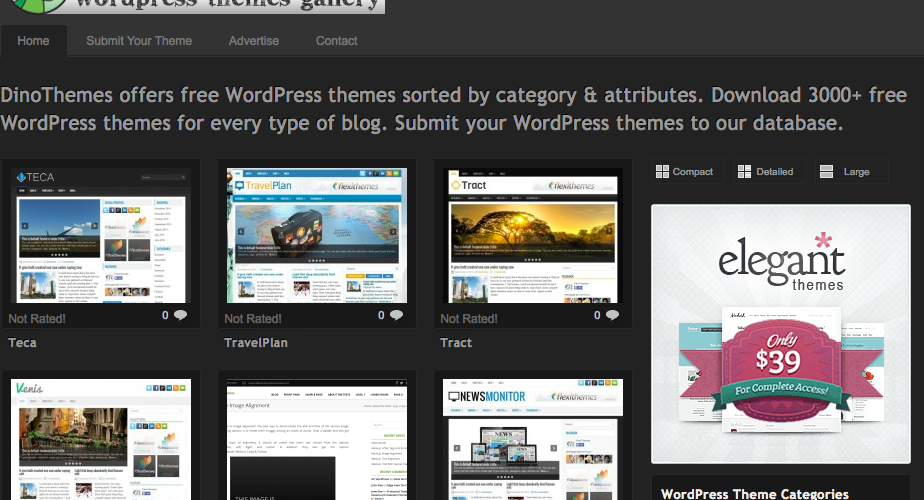Click the DinoThemes logo at top

click(197, 6)
